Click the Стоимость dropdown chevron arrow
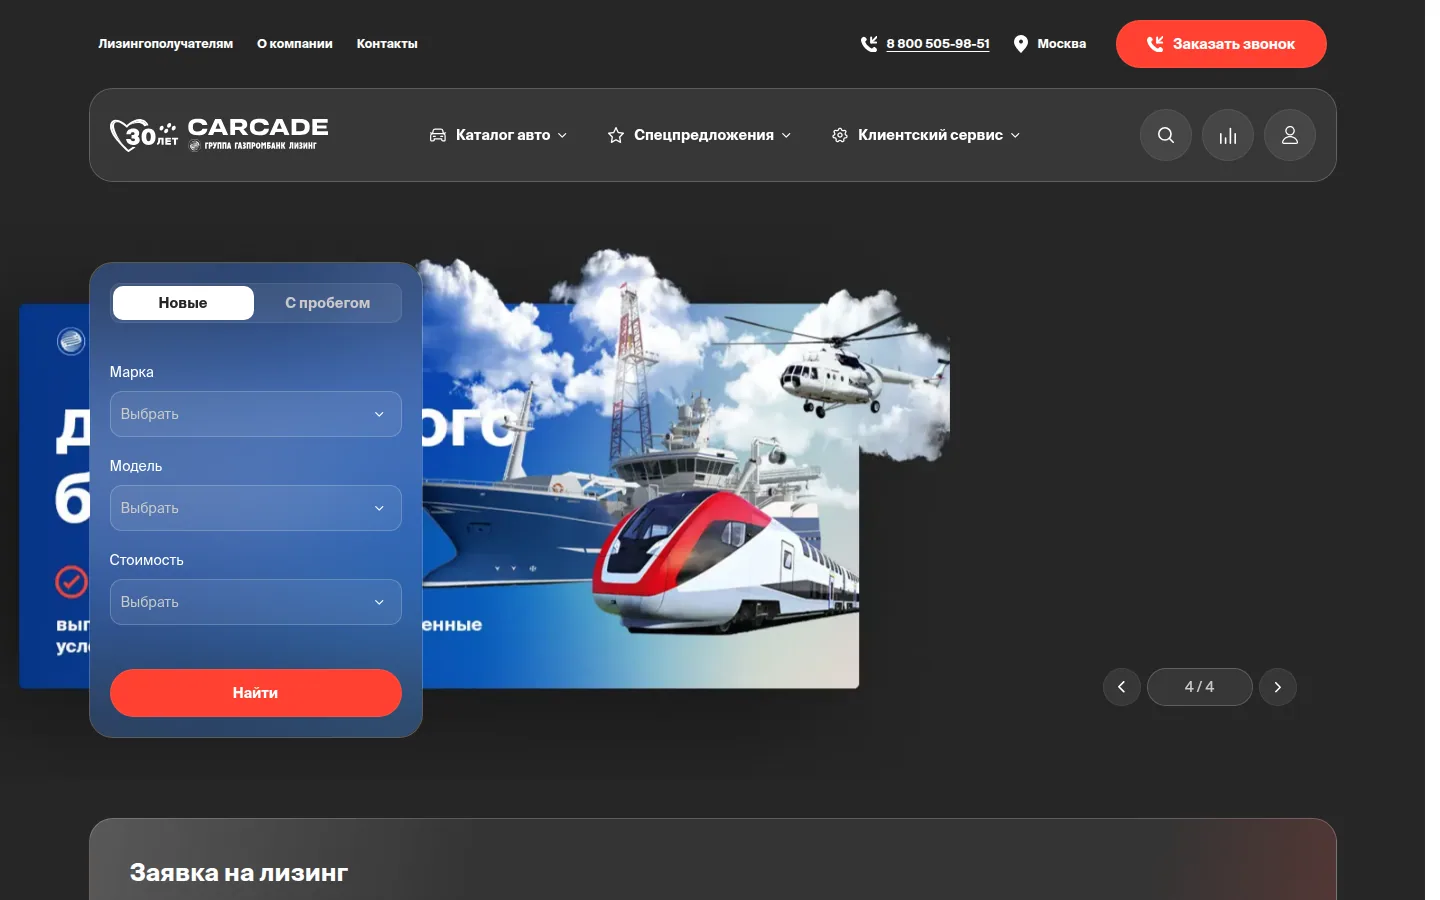Viewport: 1440px width, 900px height. 379,602
